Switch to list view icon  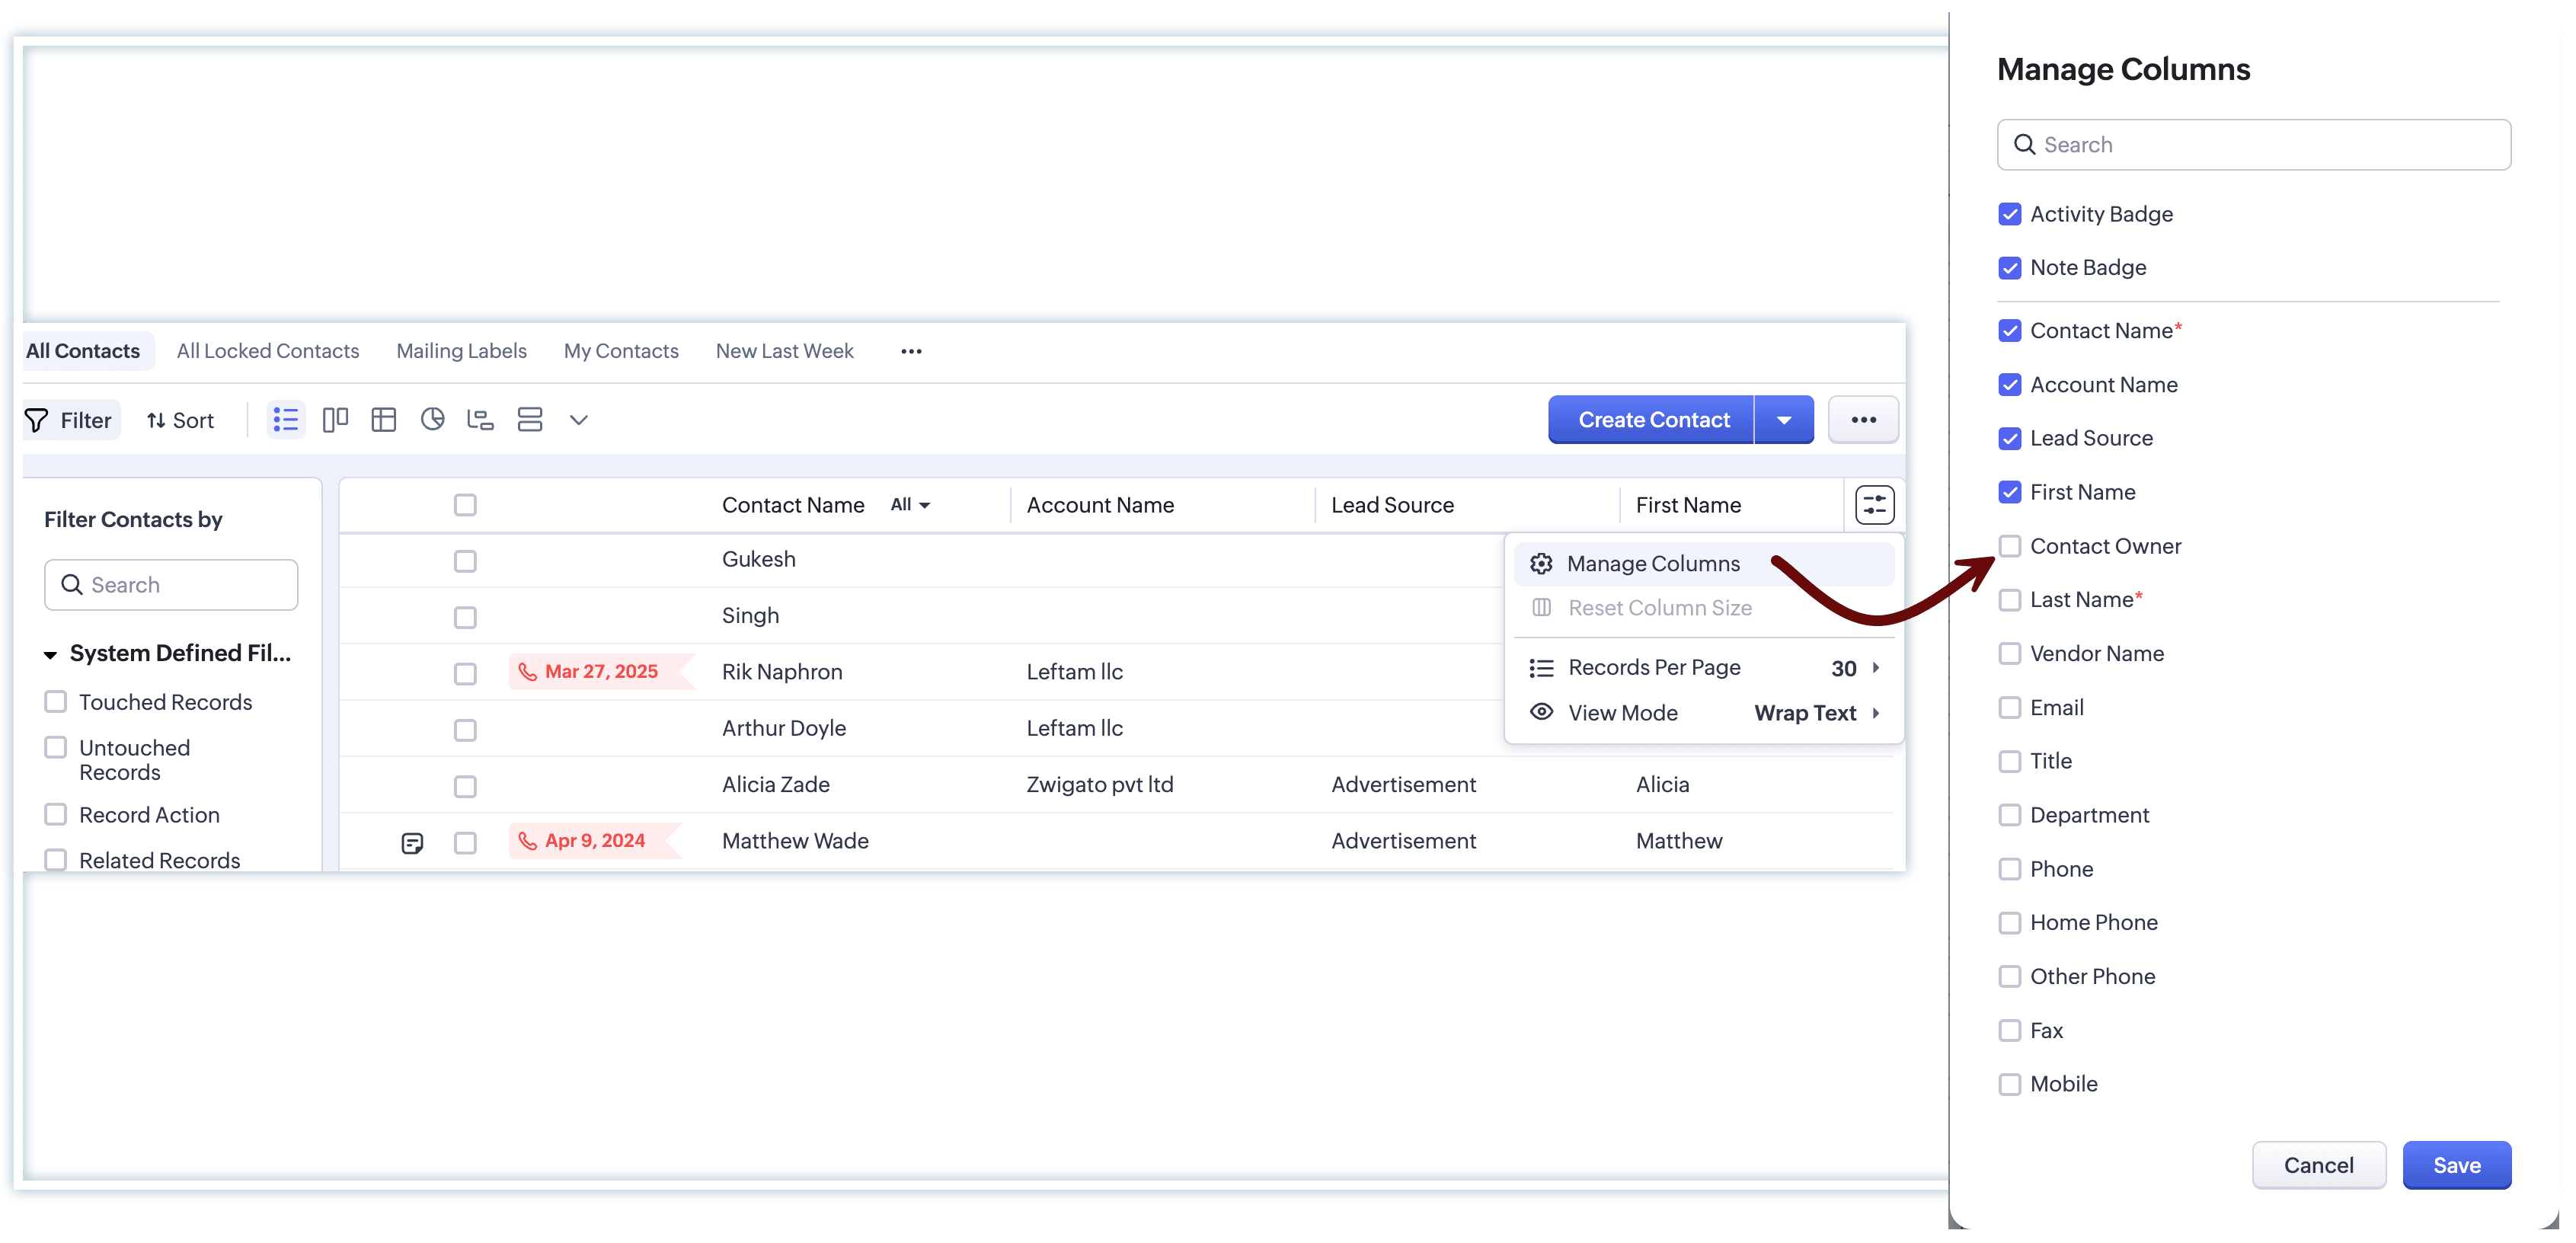coord(286,420)
